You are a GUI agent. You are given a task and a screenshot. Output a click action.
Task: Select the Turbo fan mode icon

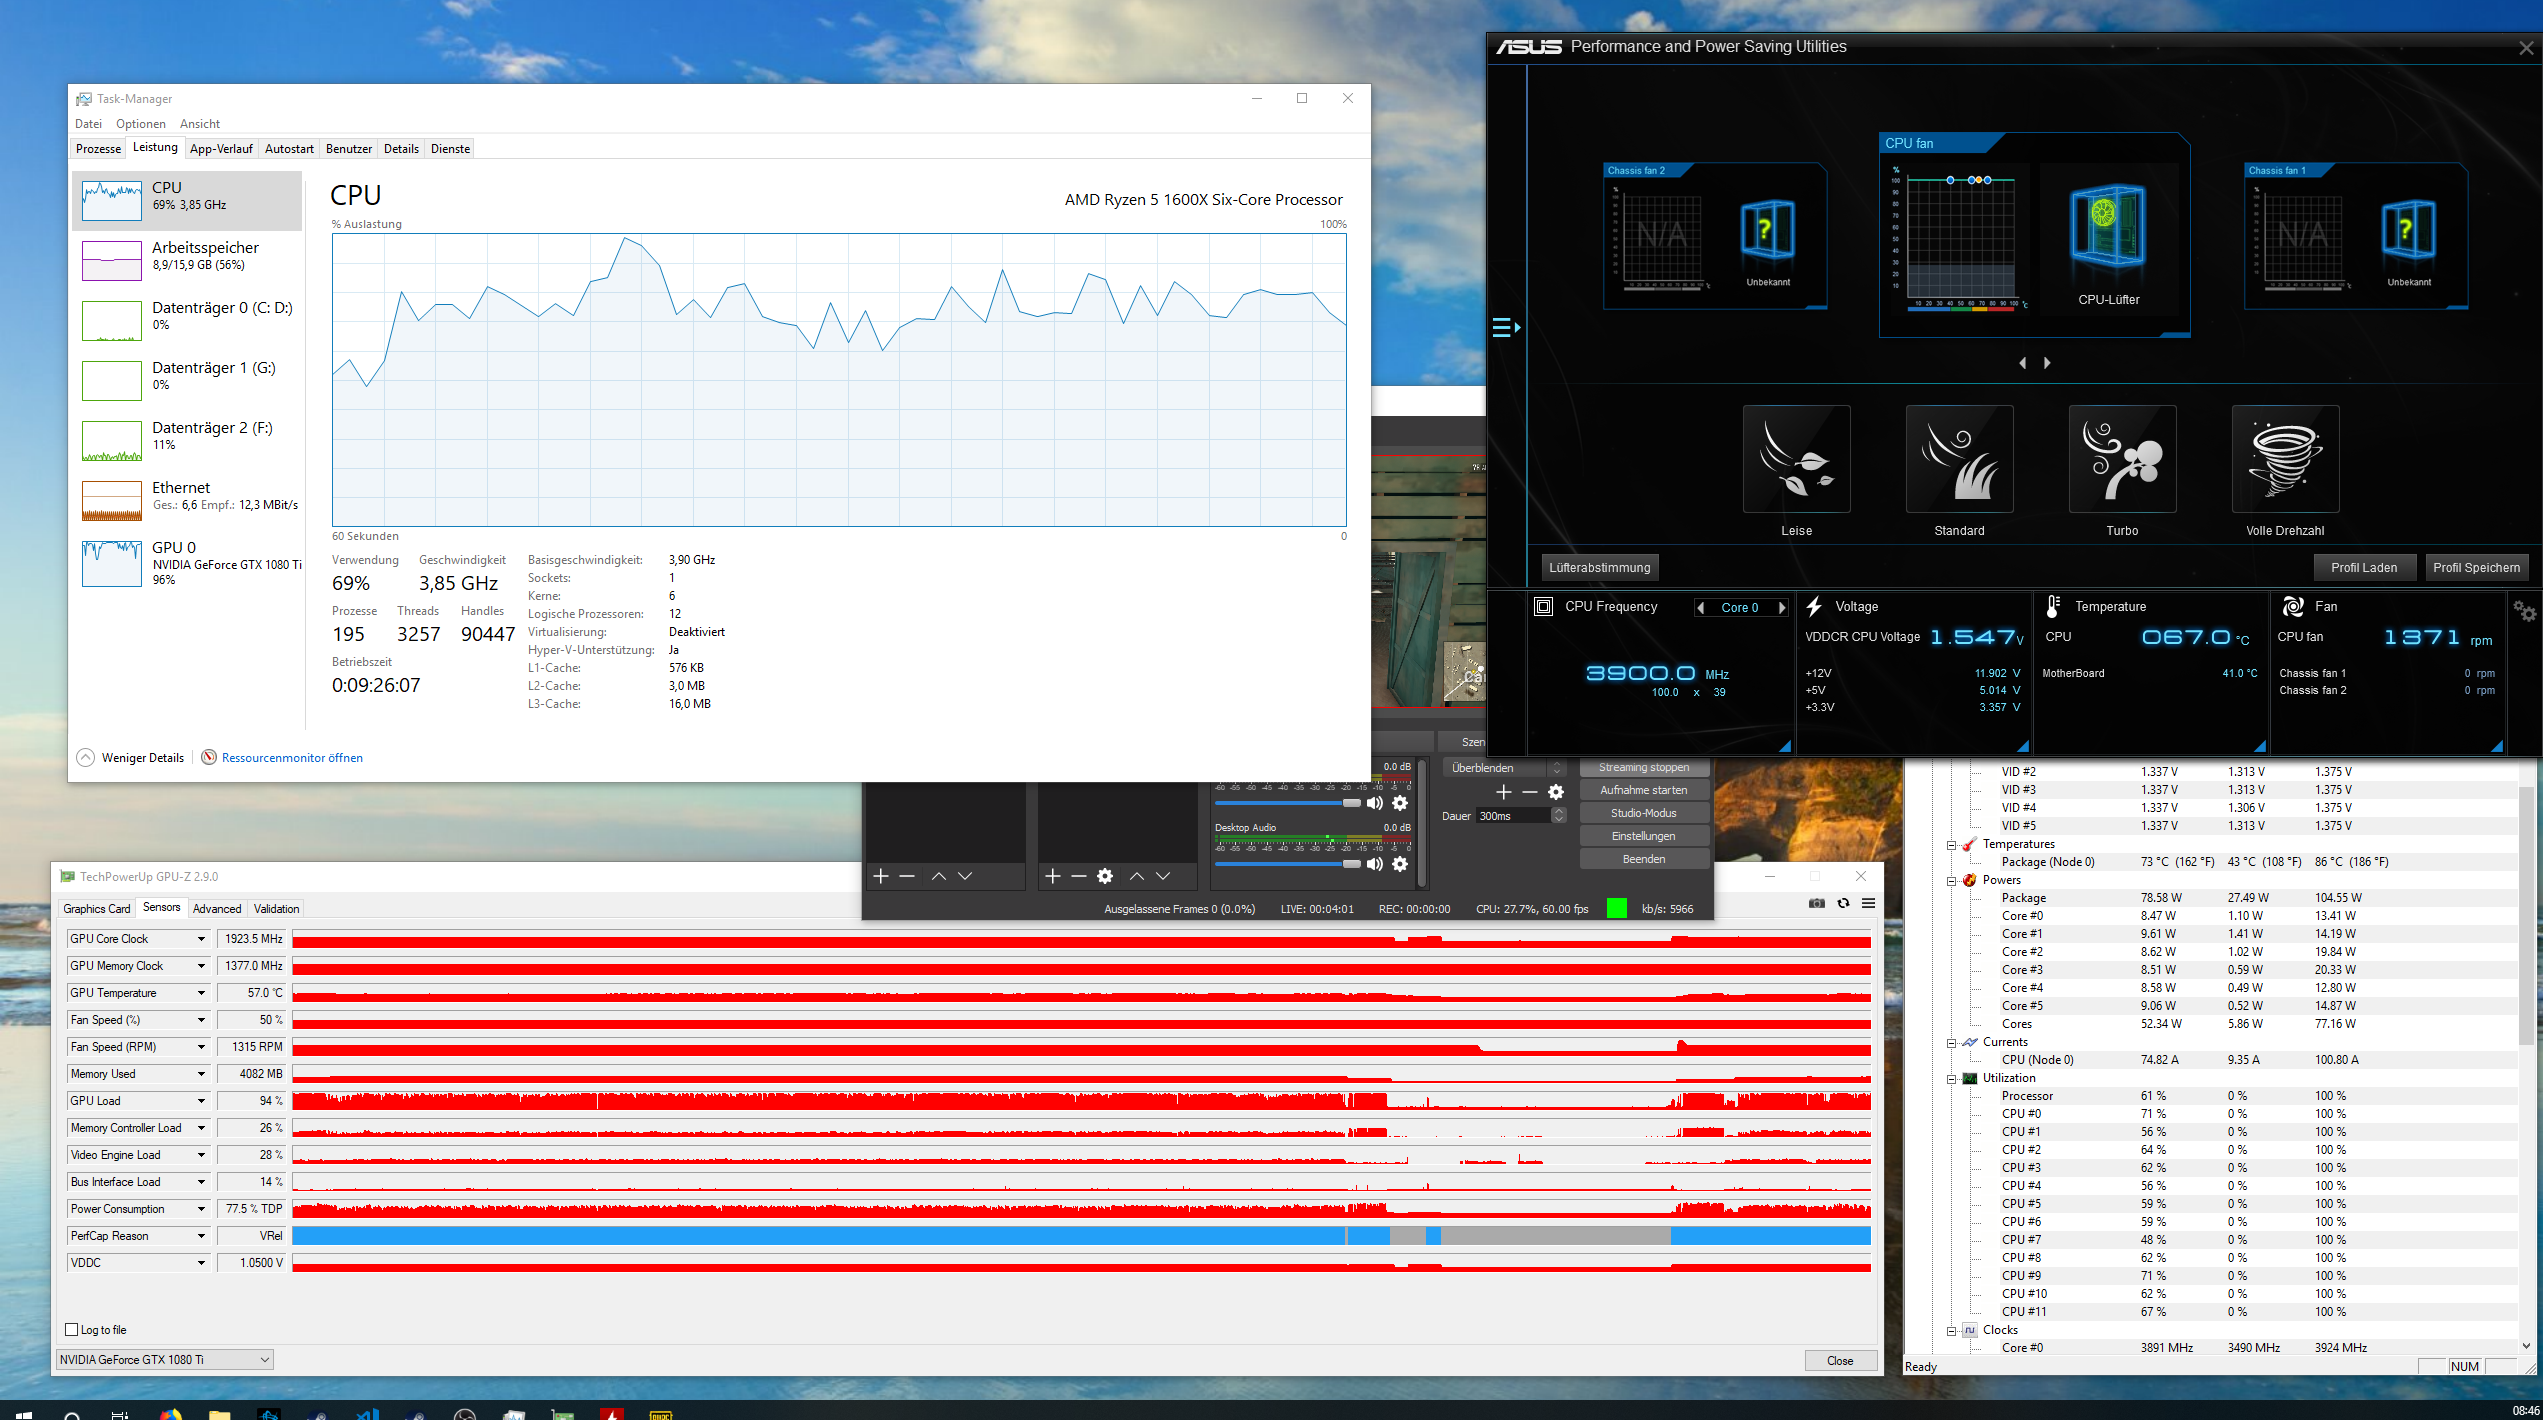[x=2122, y=459]
